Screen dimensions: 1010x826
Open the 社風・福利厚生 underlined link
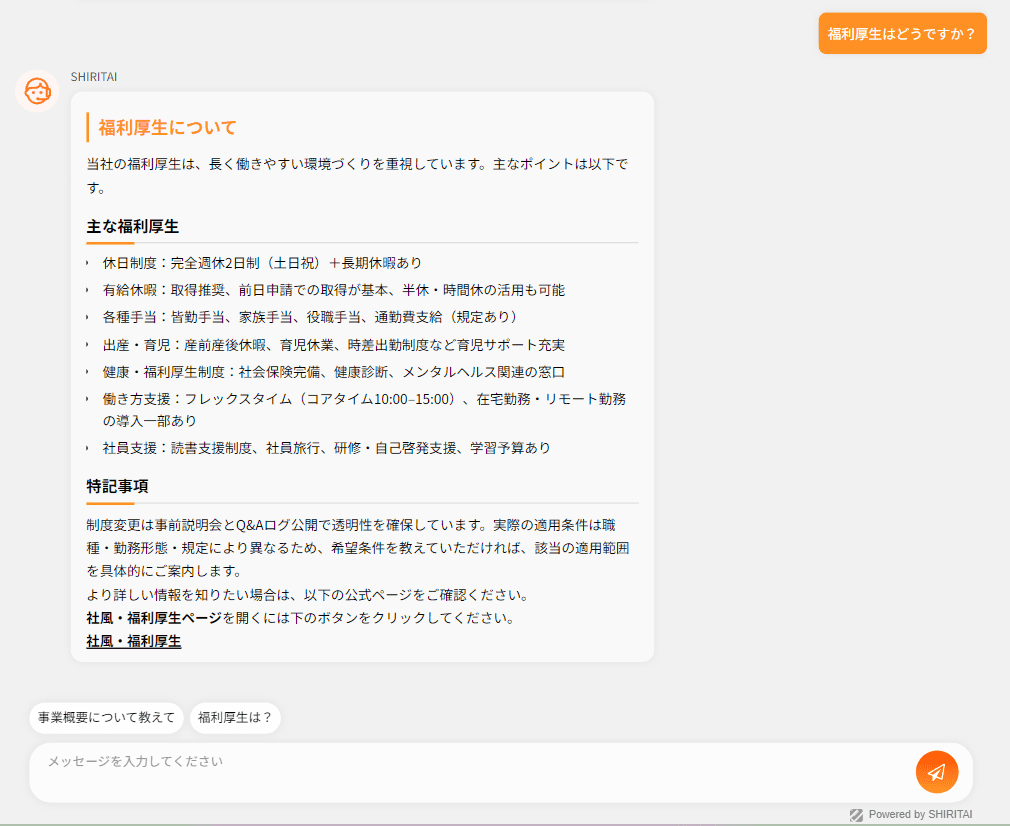pos(133,641)
